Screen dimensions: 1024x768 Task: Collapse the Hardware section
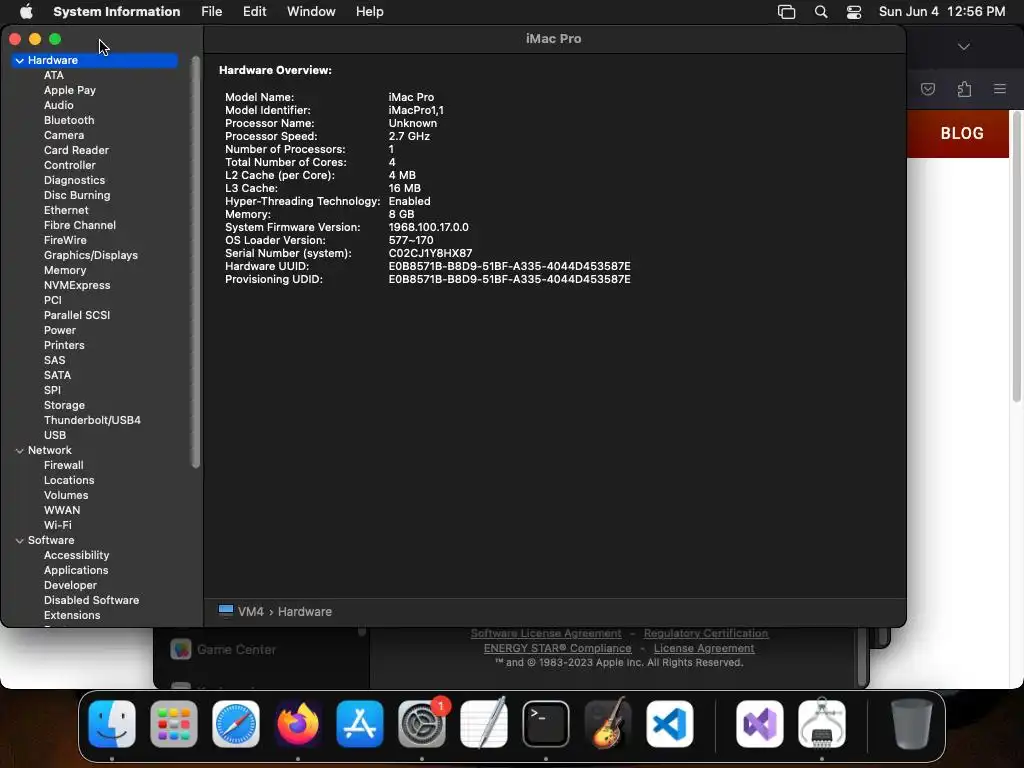pos(20,60)
